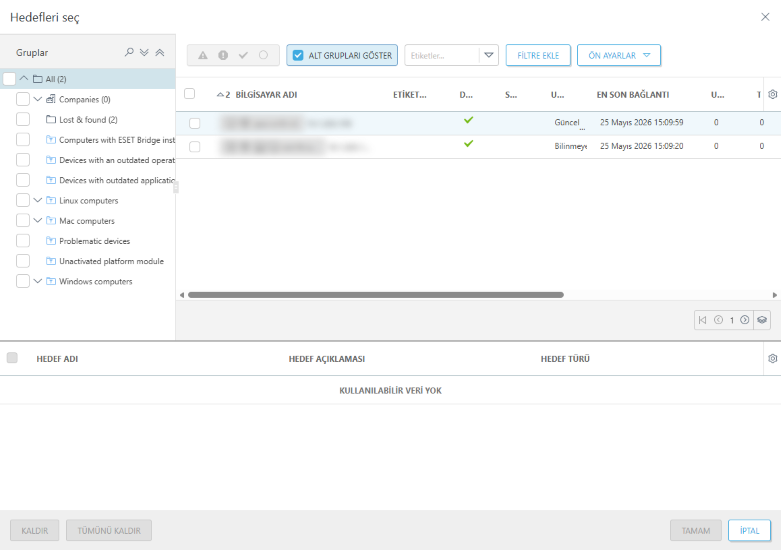The width and height of the screenshot is (781, 550).
Task: Click the KALDIR button
Action: [x=35, y=531]
